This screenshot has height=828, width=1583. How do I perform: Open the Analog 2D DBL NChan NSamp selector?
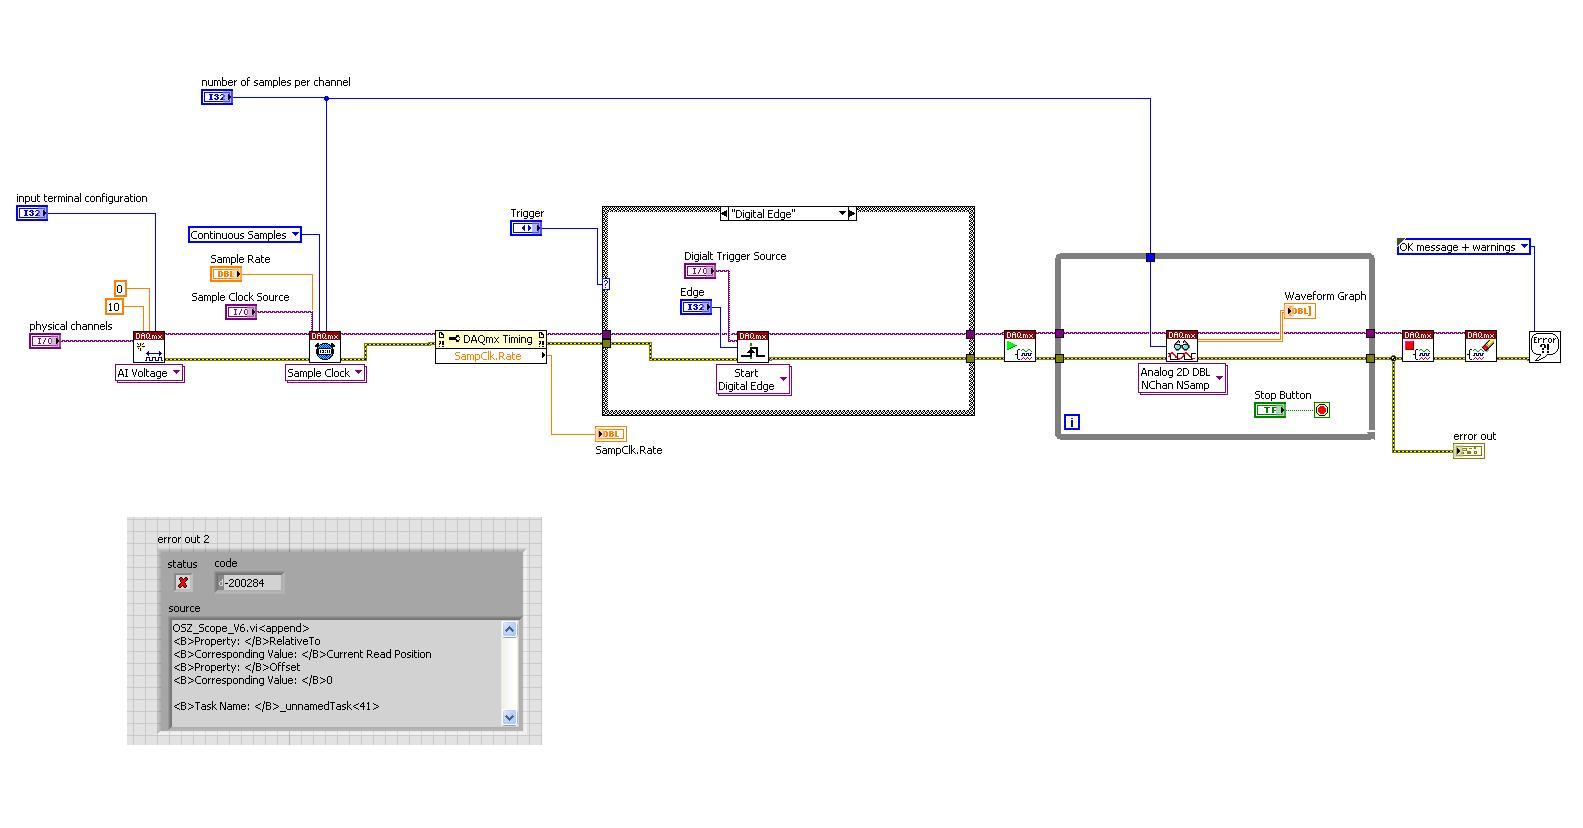(x=1182, y=379)
